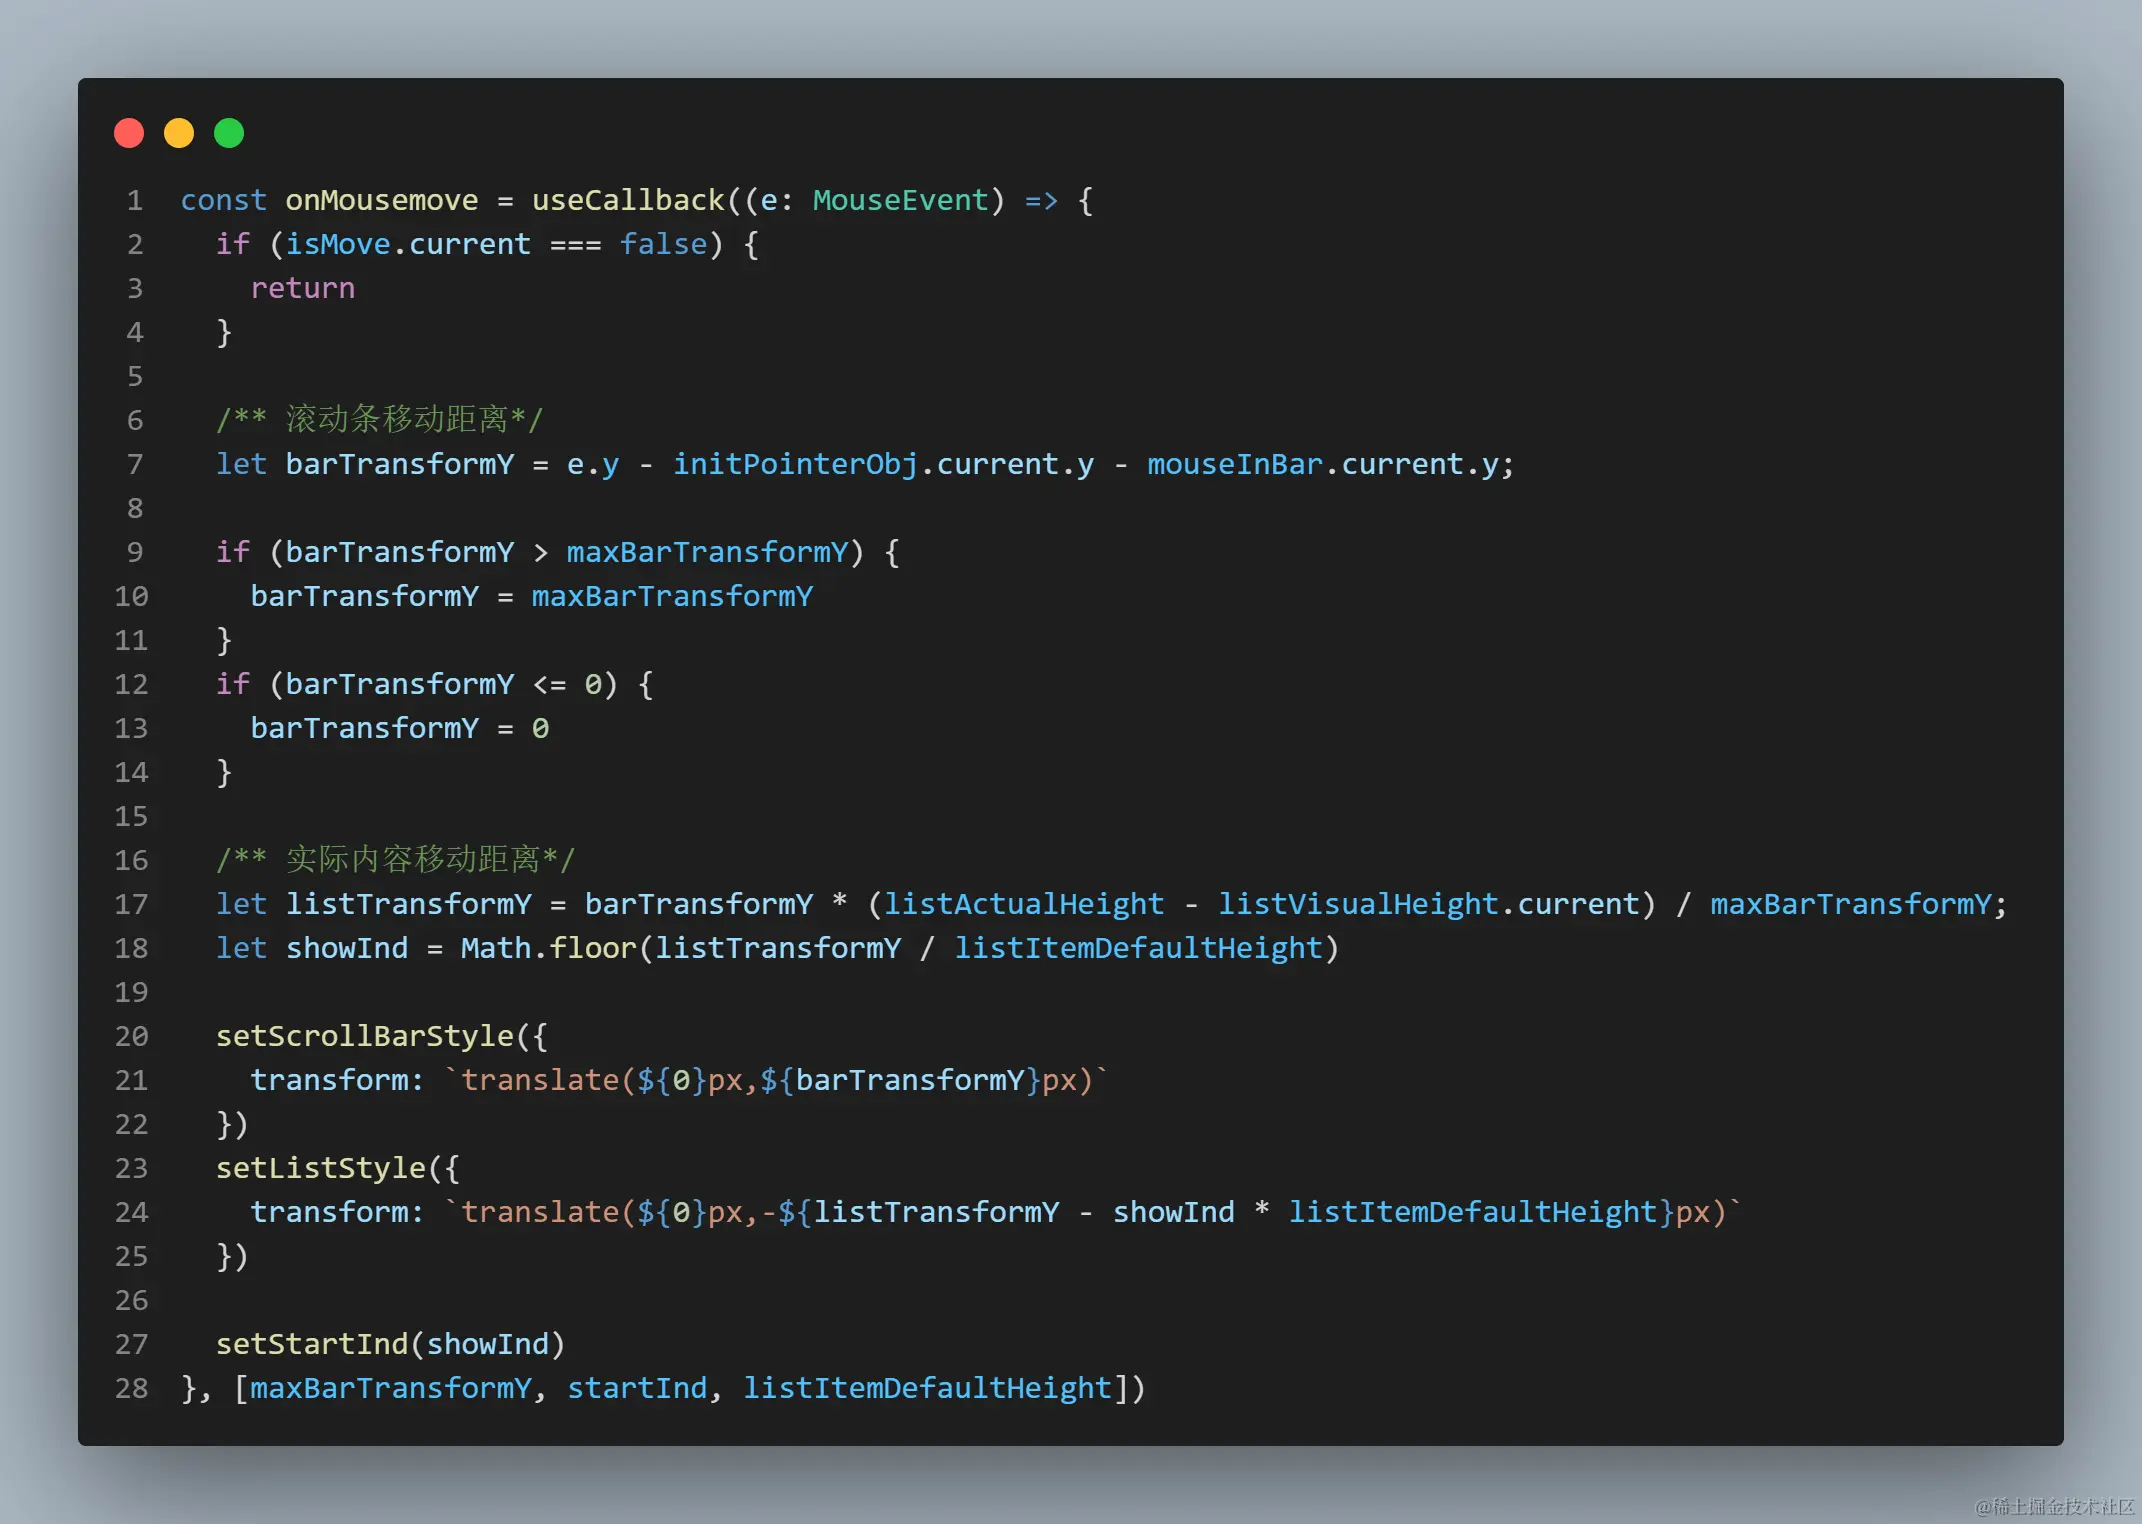Select the return keyword on line 3
This screenshot has width=2142, height=1524.
(302, 288)
